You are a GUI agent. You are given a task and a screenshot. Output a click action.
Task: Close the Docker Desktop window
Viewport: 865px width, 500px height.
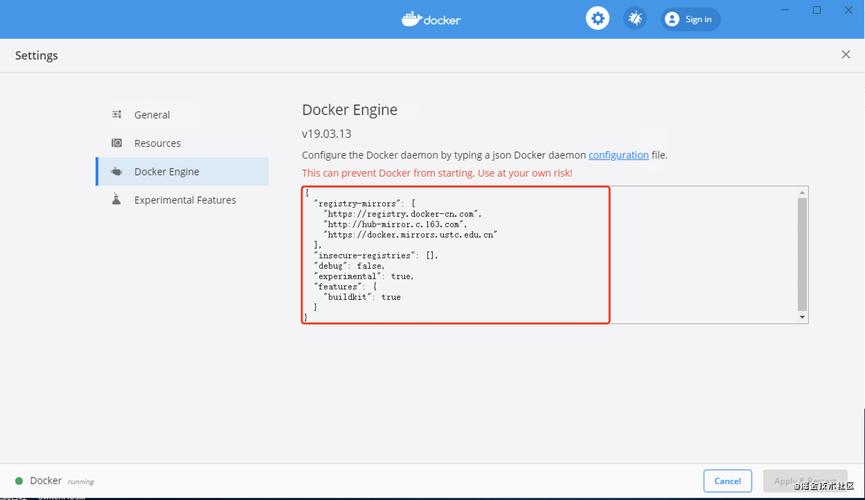tap(848, 10)
